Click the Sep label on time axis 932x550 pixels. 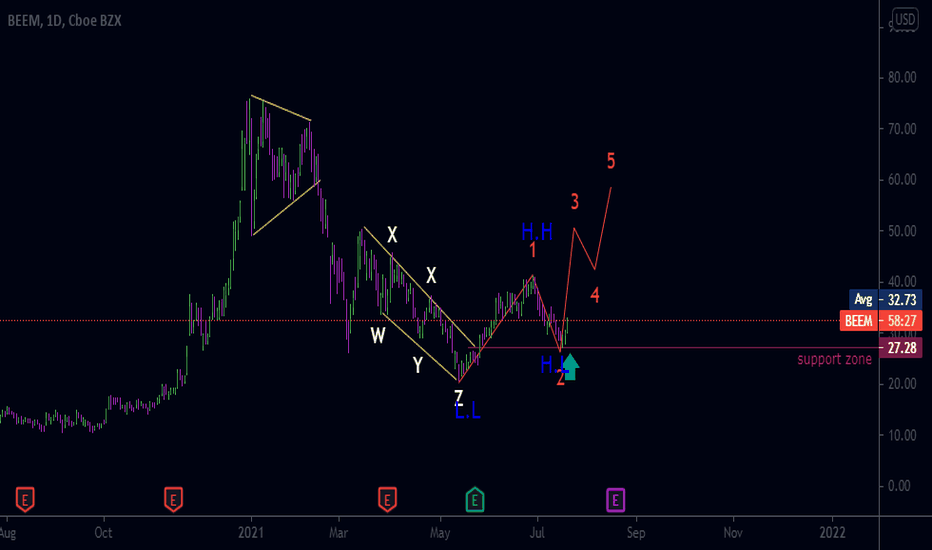coord(635,533)
